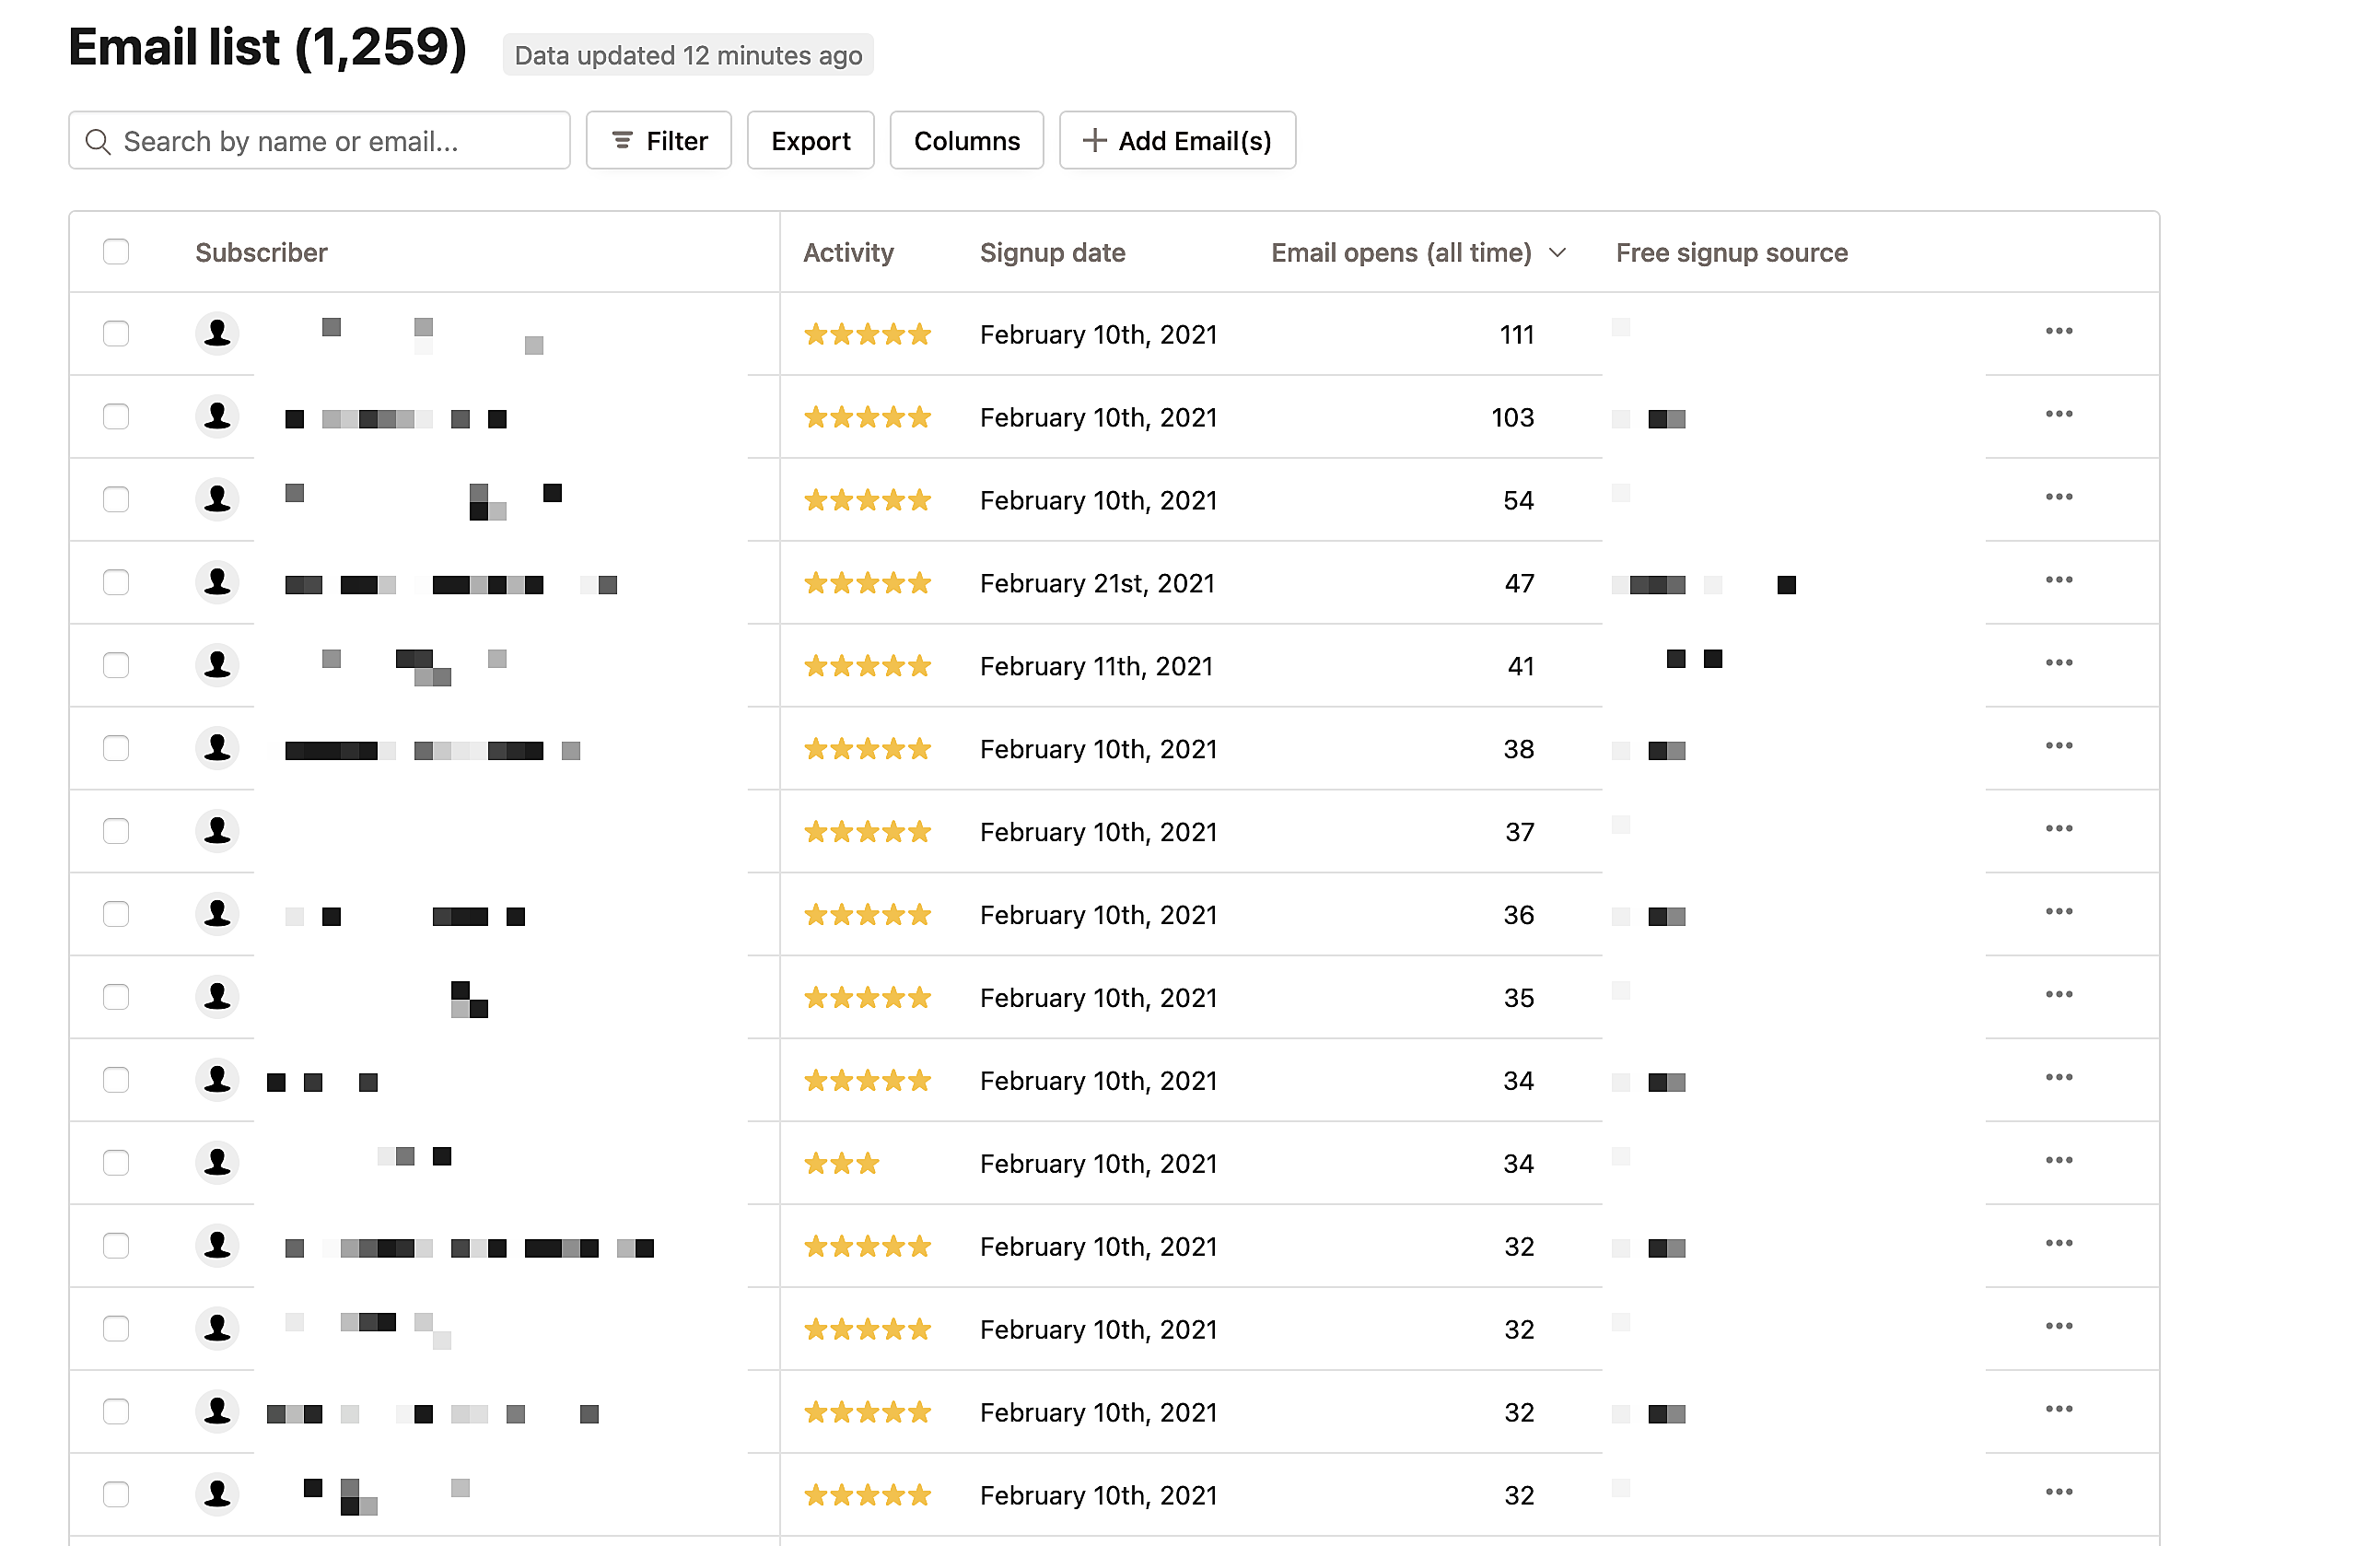
Task: Click avatar icon of 54-opens subscriber
Action: point(217,499)
